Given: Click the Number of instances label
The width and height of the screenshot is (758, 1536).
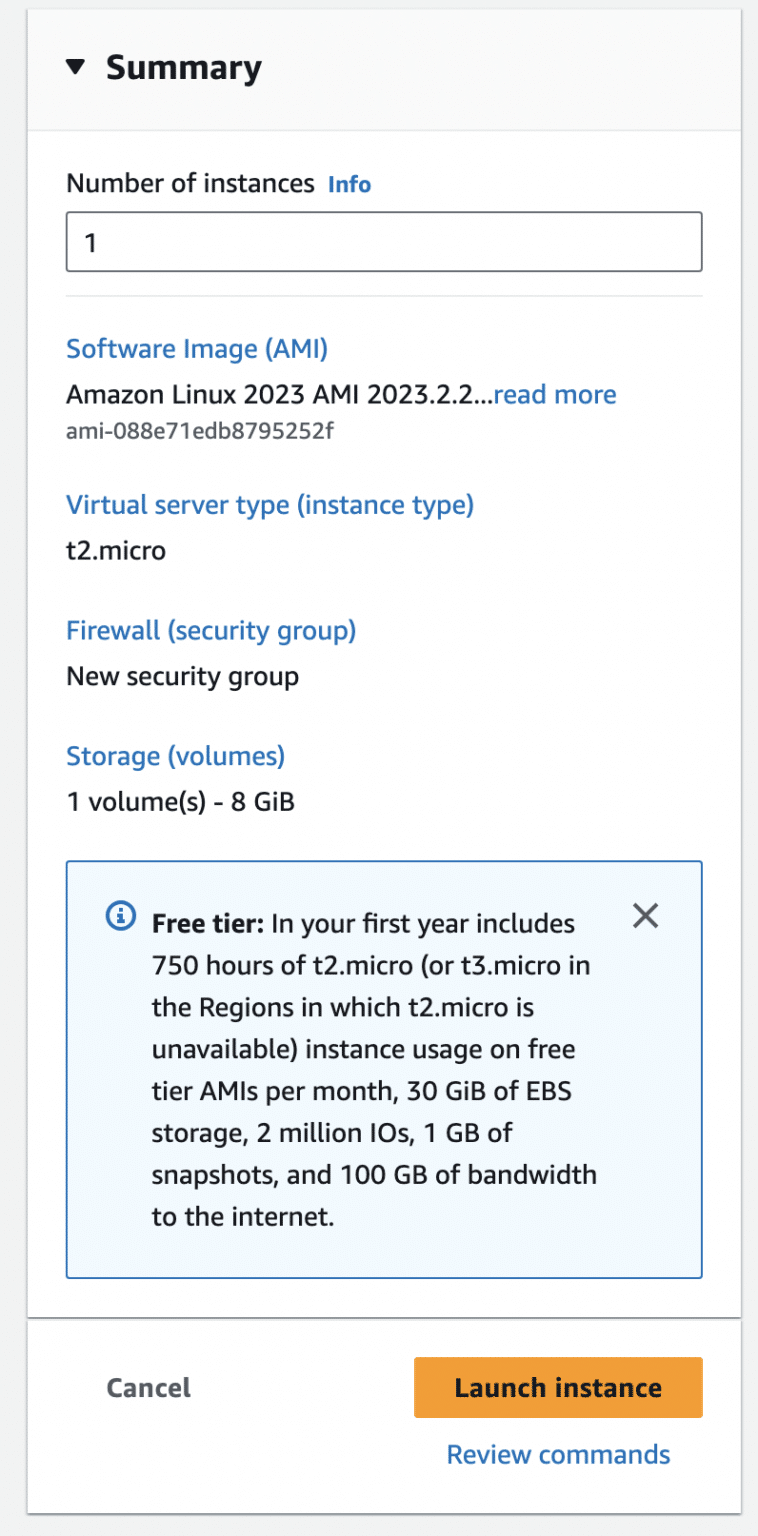Looking at the screenshot, I should (190, 184).
